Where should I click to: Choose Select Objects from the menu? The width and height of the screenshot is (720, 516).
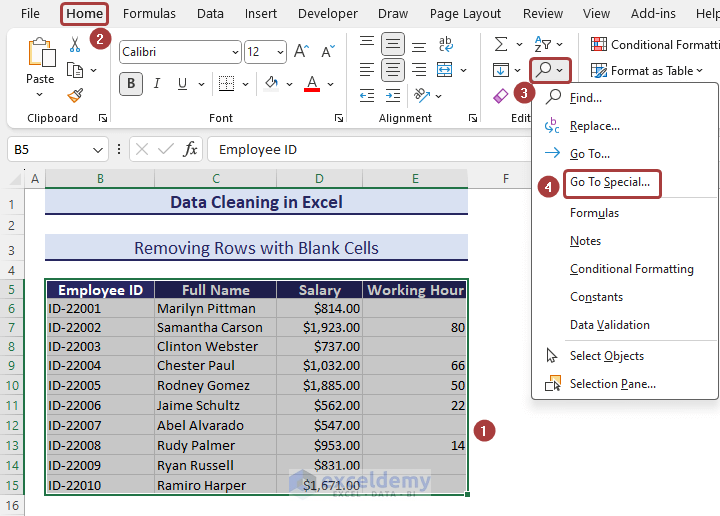coord(607,356)
